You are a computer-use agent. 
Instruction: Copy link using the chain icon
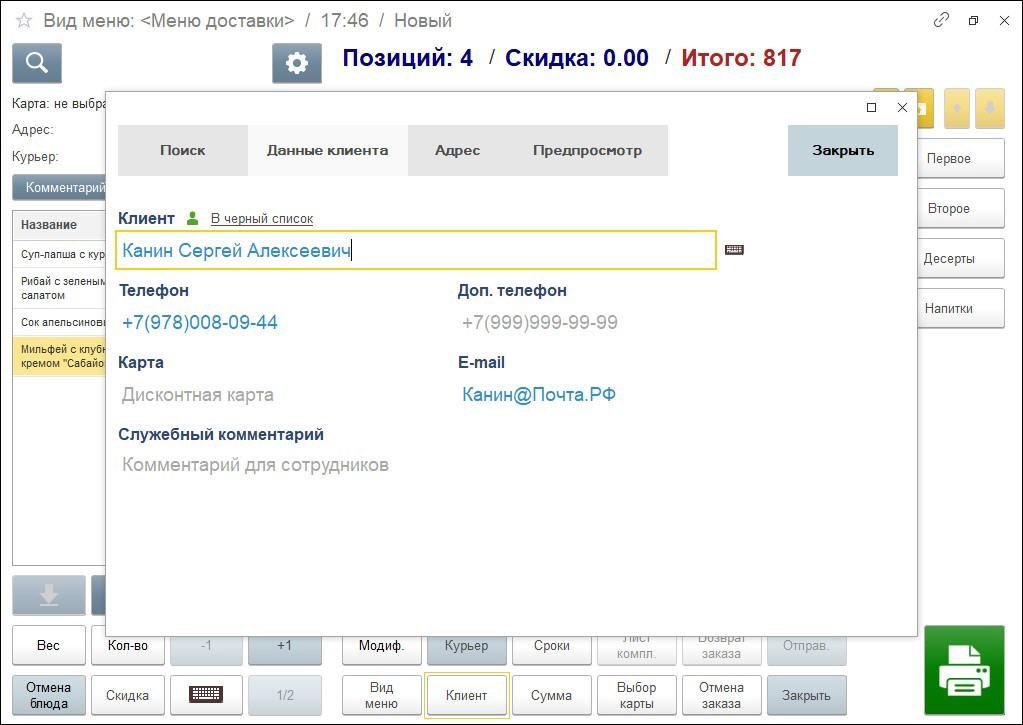pyautogui.click(x=940, y=20)
